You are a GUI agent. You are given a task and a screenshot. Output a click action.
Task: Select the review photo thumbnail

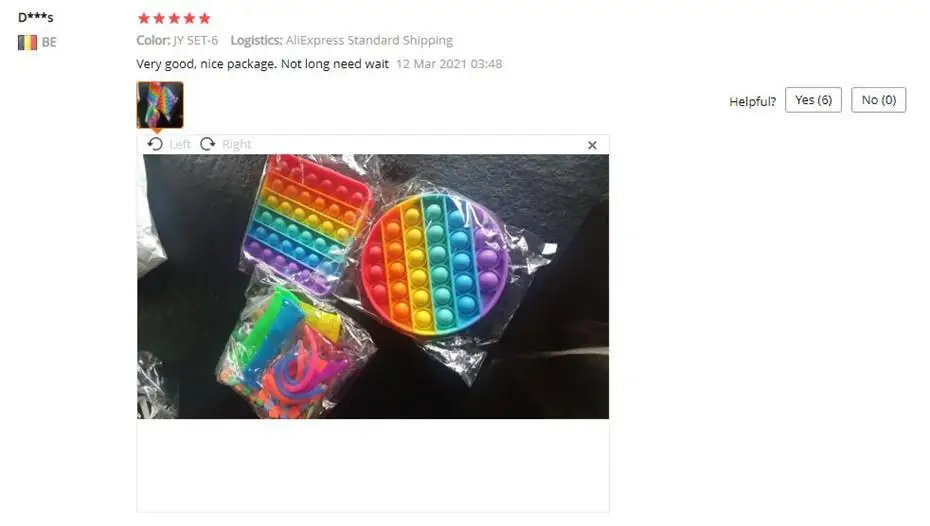(x=160, y=105)
